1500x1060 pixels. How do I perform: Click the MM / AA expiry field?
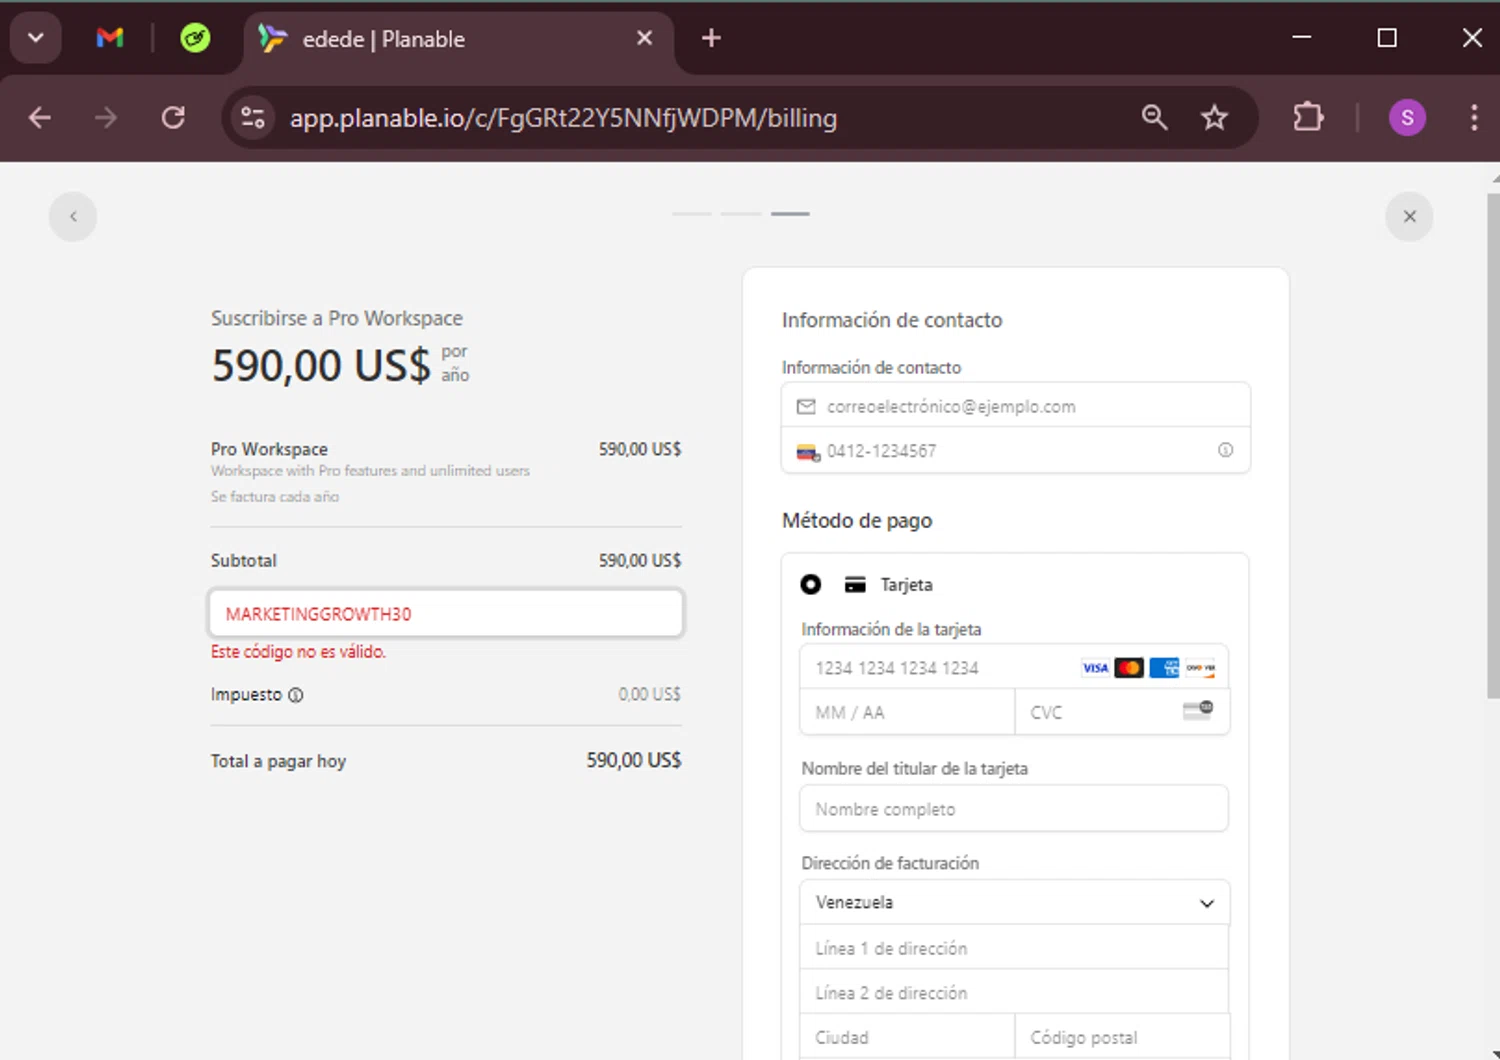[x=907, y=712]
